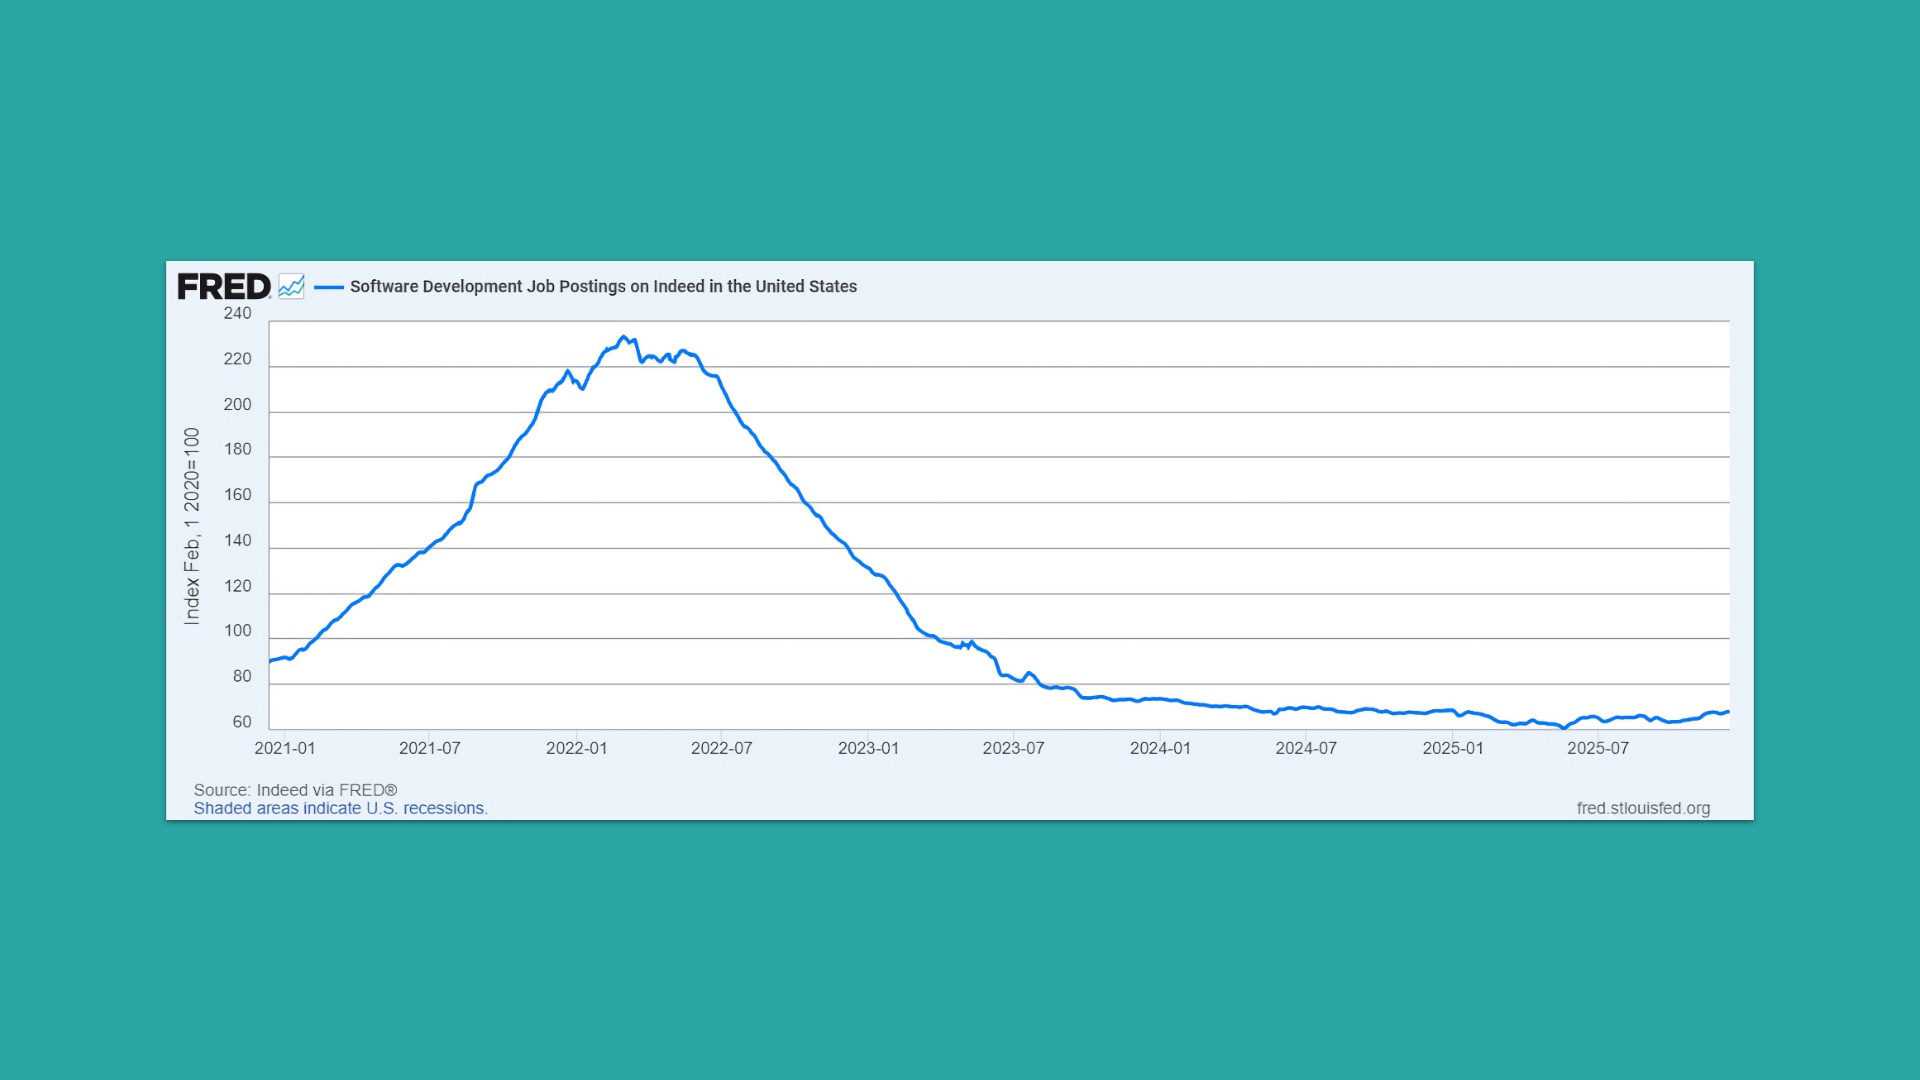Click the chart icon beside FRED logo
The image size is (1920, 1080).
click(x=291, y=287)
